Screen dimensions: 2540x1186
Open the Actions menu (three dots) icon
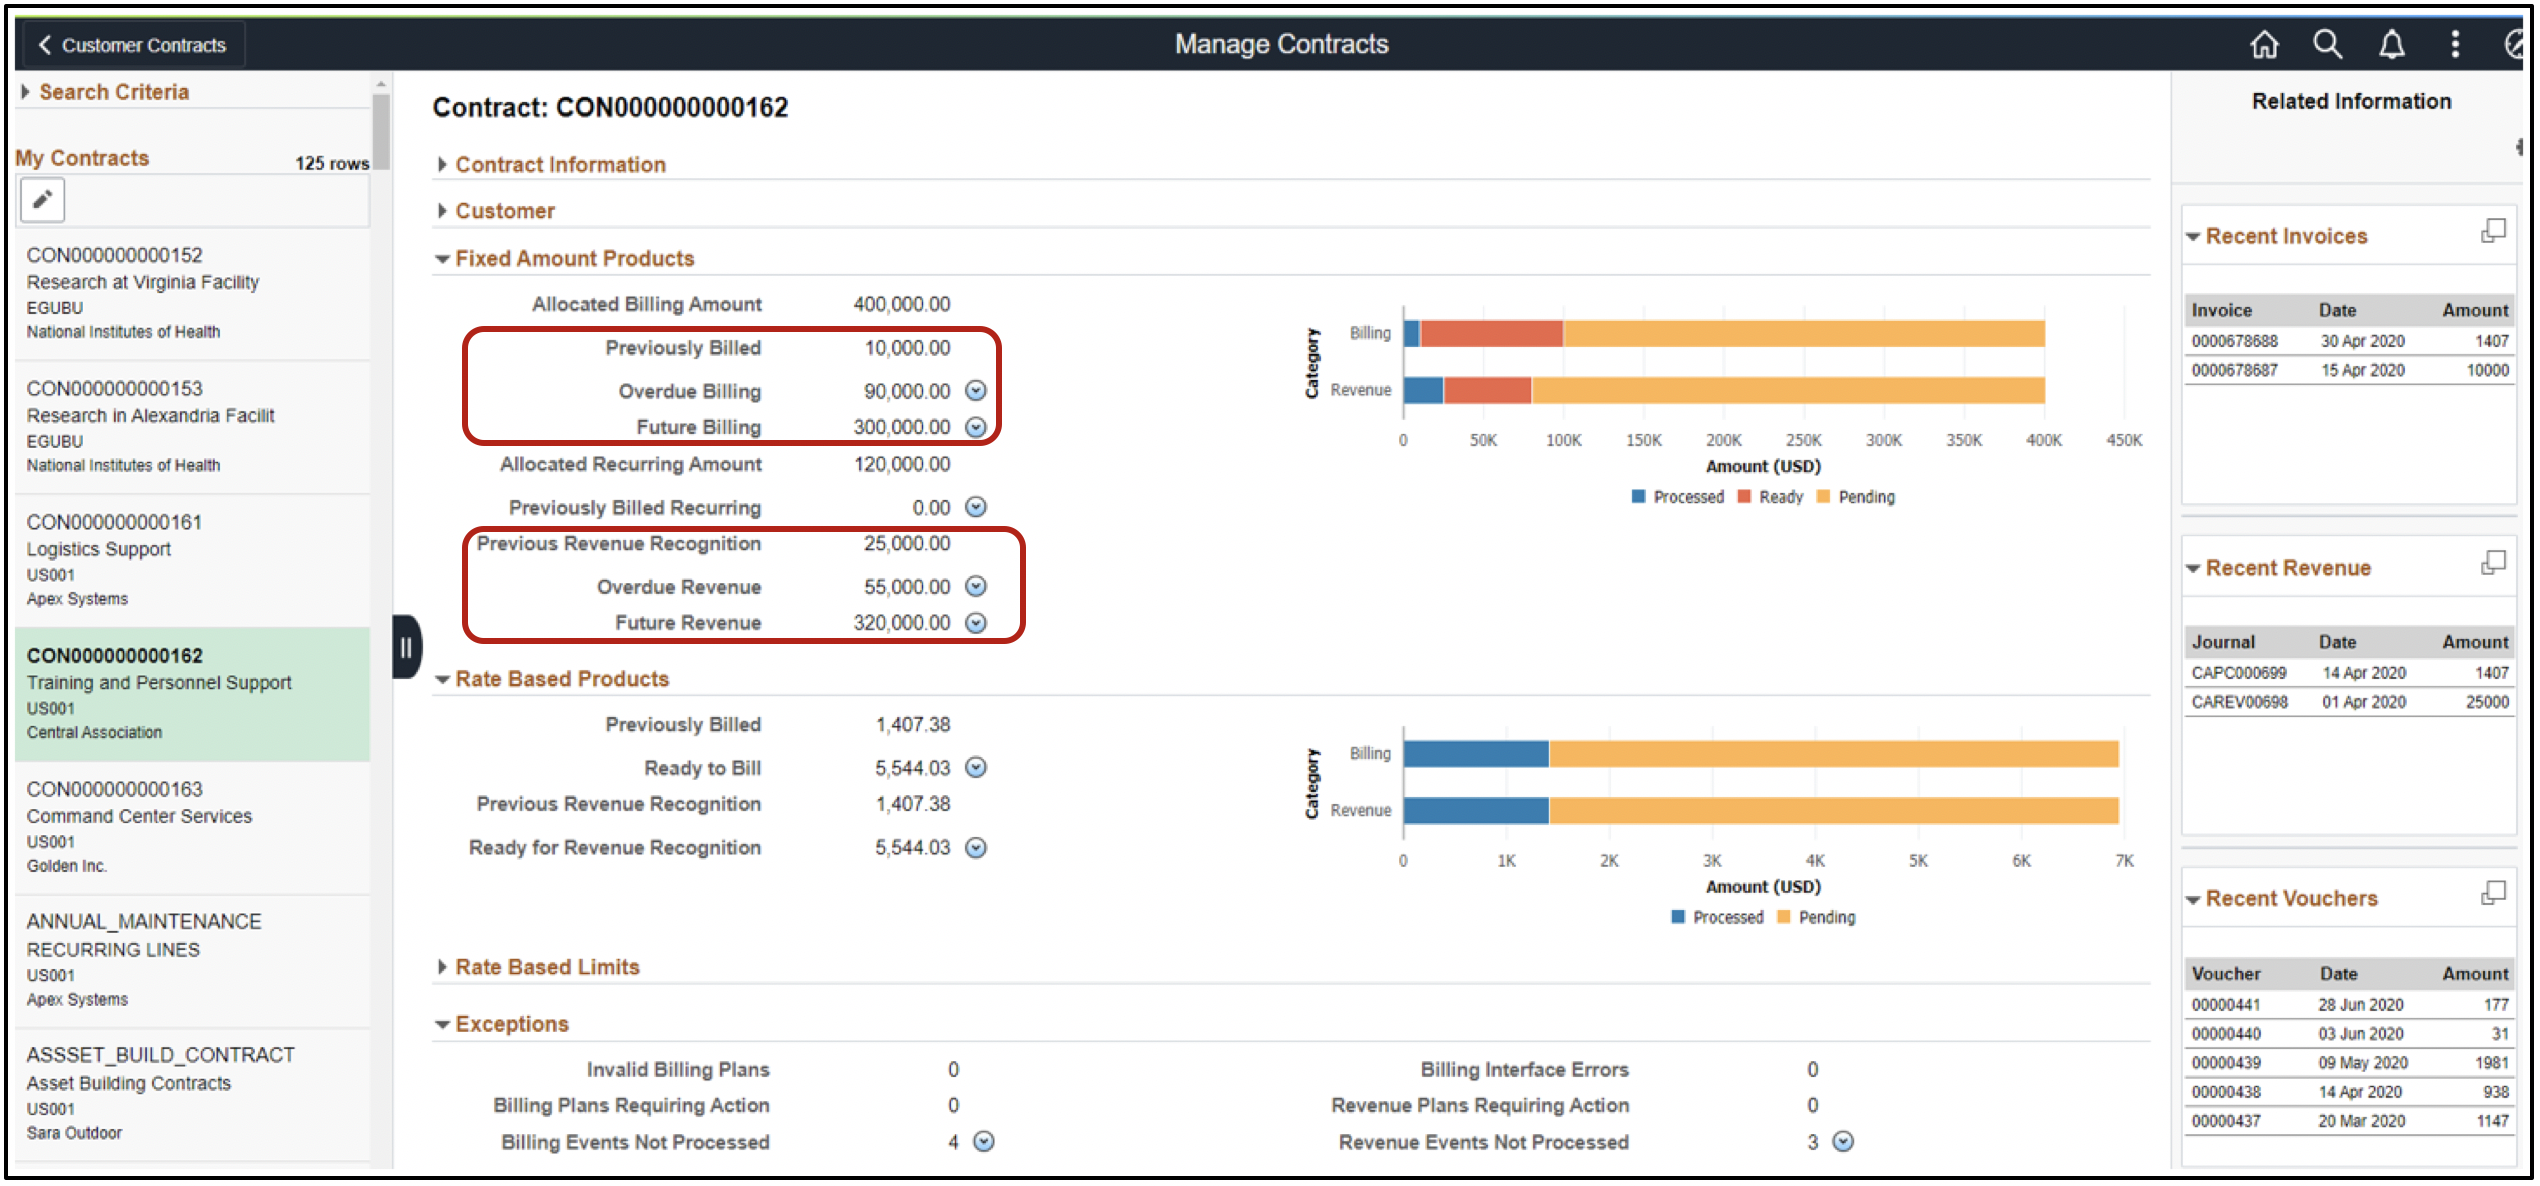[x=2453, y=44]
